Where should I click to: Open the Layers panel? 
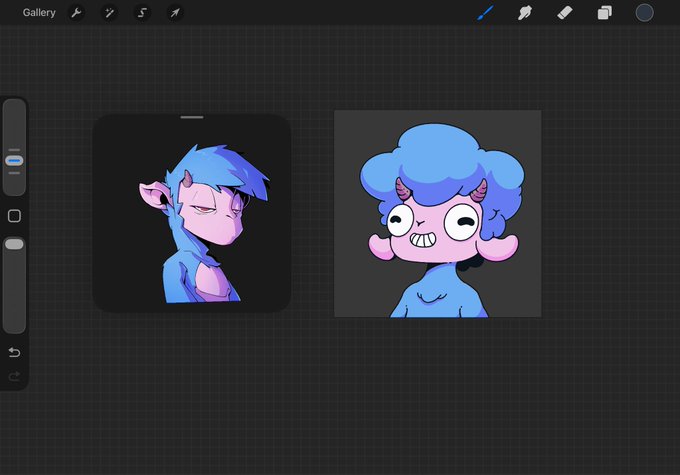(x=605, y=13)
